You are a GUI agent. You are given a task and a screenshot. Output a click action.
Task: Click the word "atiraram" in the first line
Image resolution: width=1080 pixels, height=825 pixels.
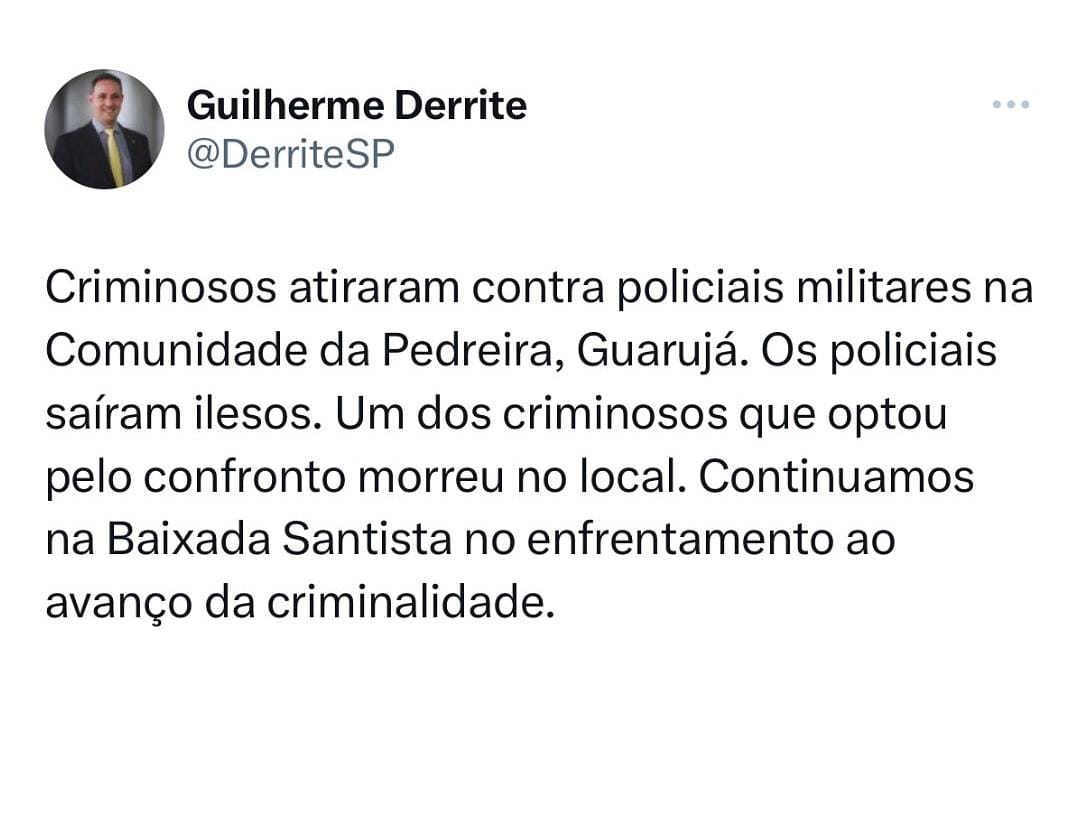coord(374,287)
